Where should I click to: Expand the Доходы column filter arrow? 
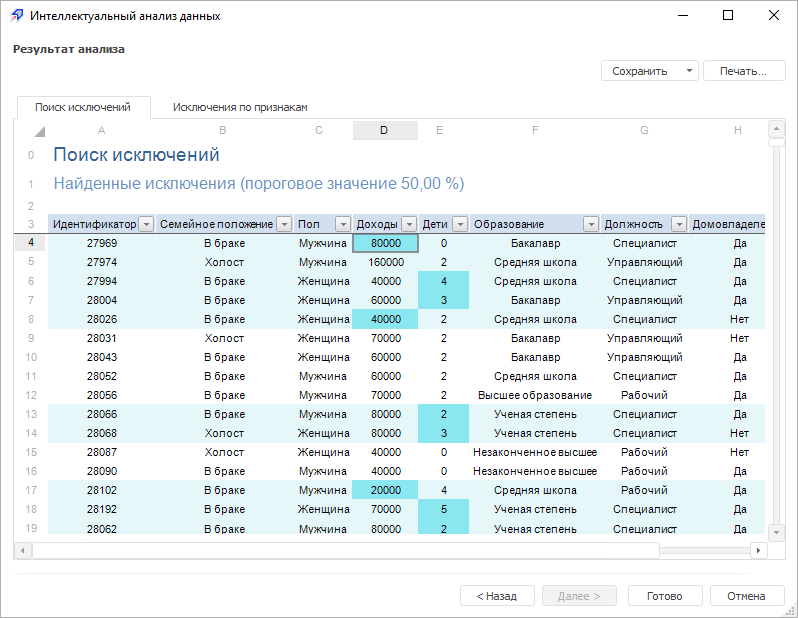click(407, 224)
